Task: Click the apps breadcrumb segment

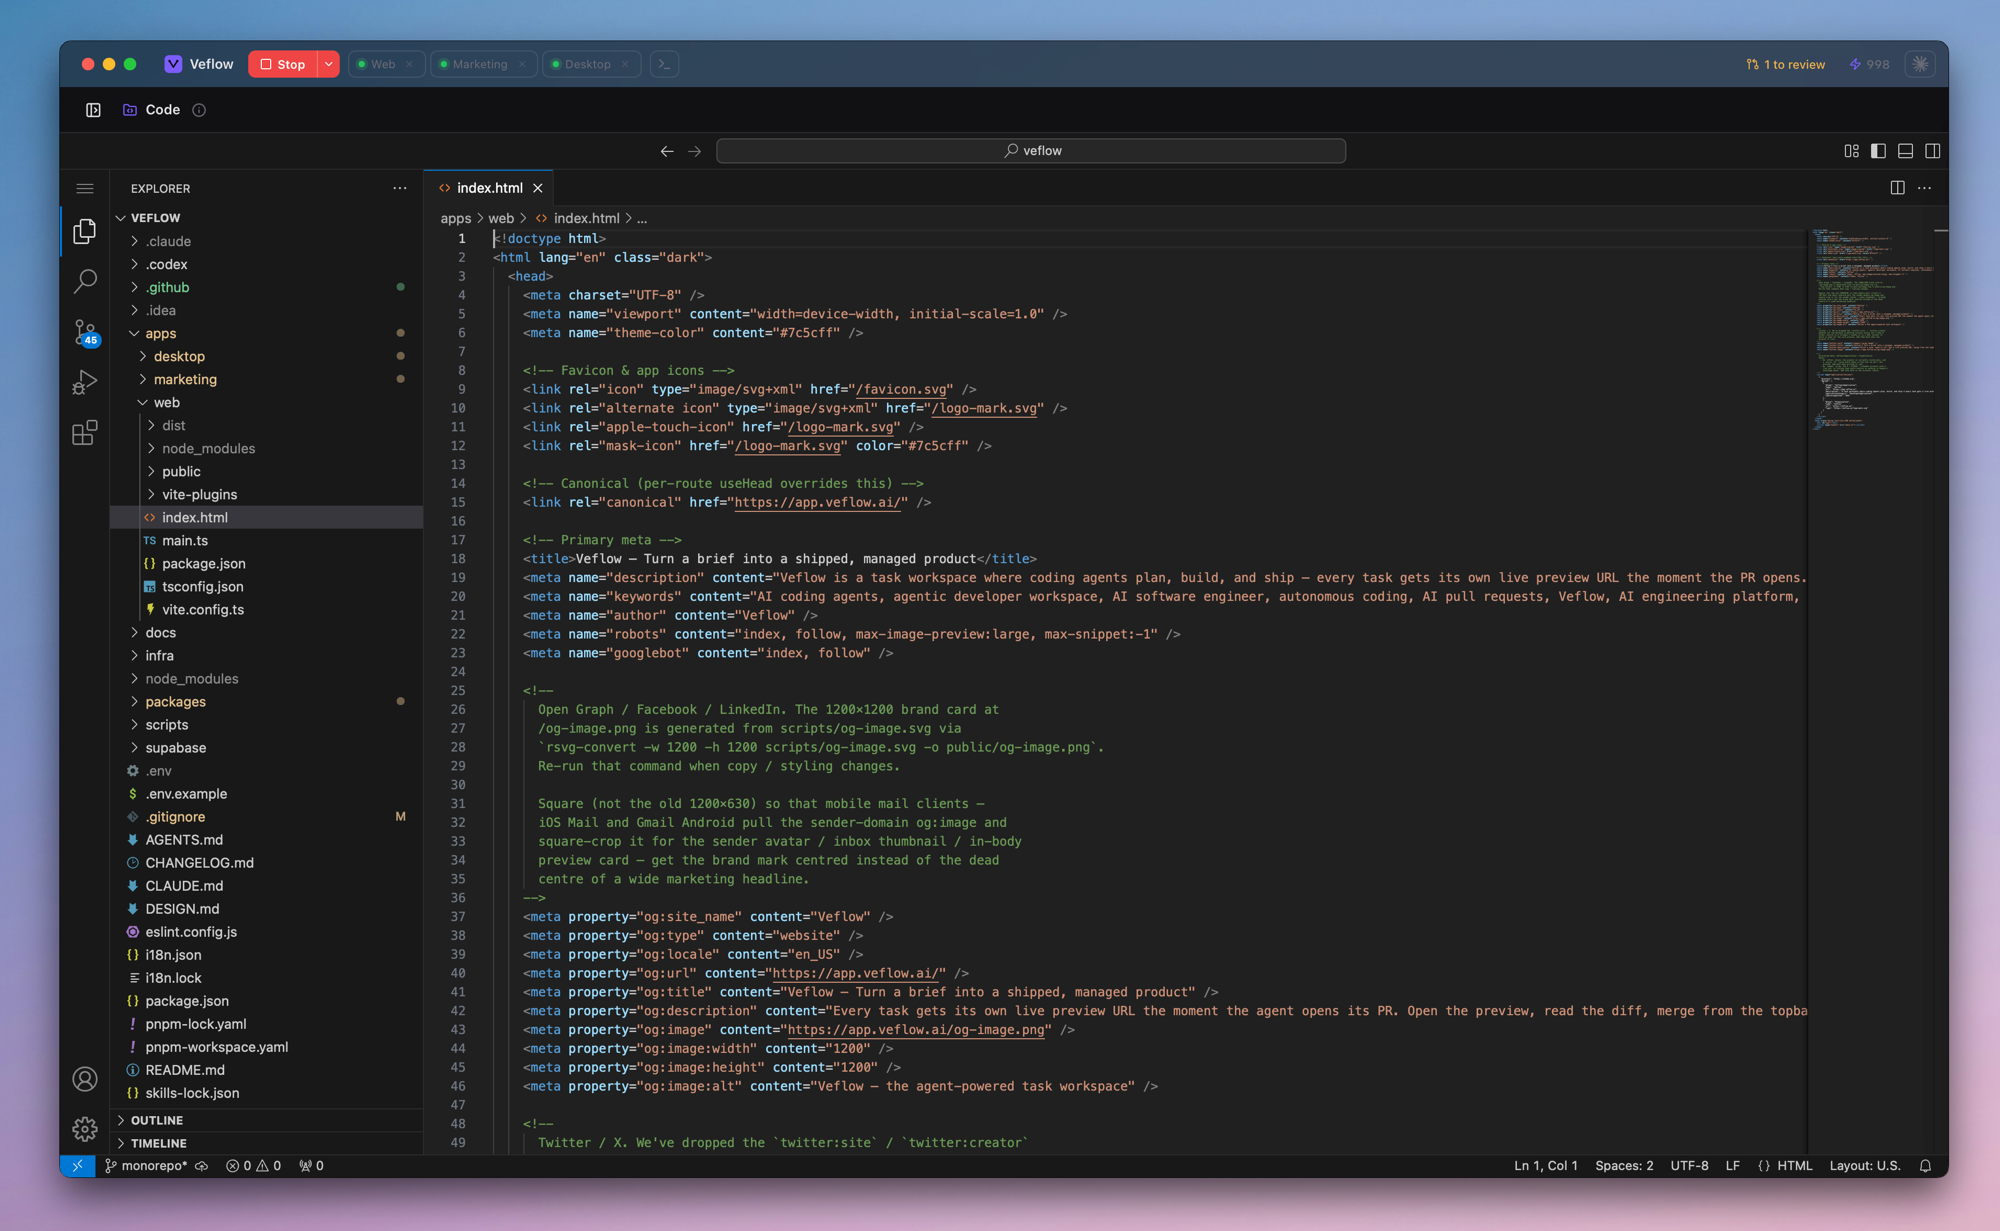Action: pyautogui.click(x=455, y=218)
